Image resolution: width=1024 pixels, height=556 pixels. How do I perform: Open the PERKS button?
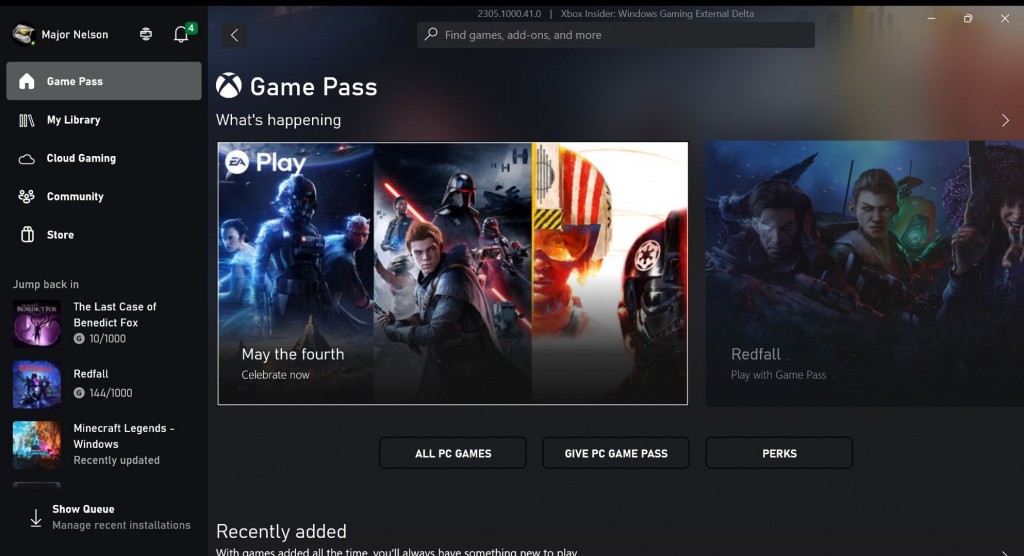click(x=779, y=453)
